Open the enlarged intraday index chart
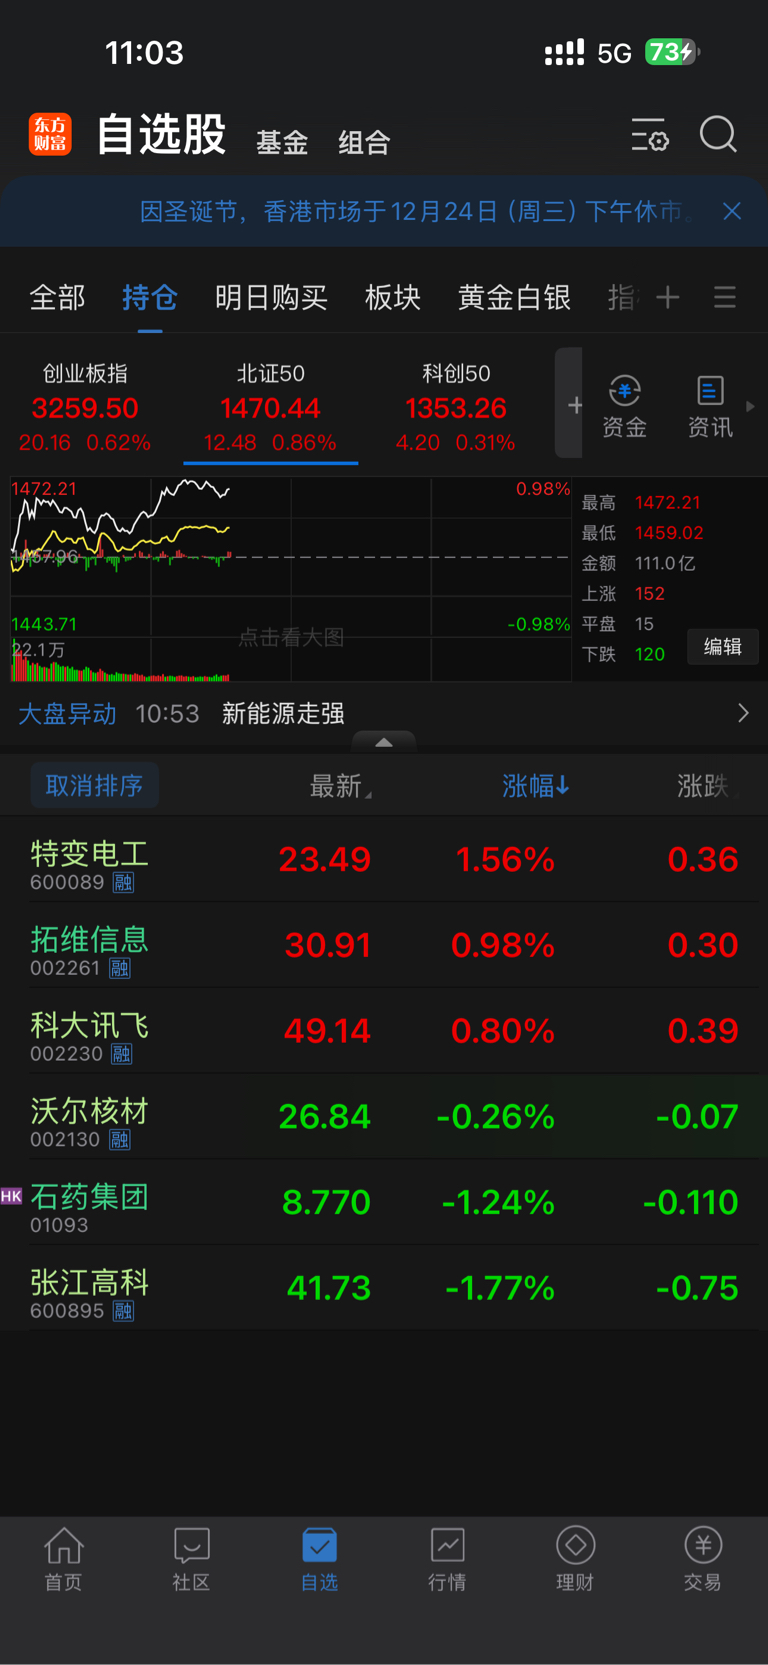The image size is (768, 1665). [291, 580]
